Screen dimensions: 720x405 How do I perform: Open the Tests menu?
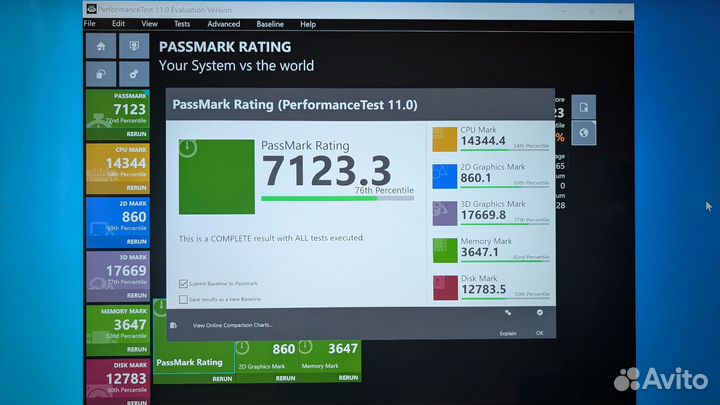(181, 24)
